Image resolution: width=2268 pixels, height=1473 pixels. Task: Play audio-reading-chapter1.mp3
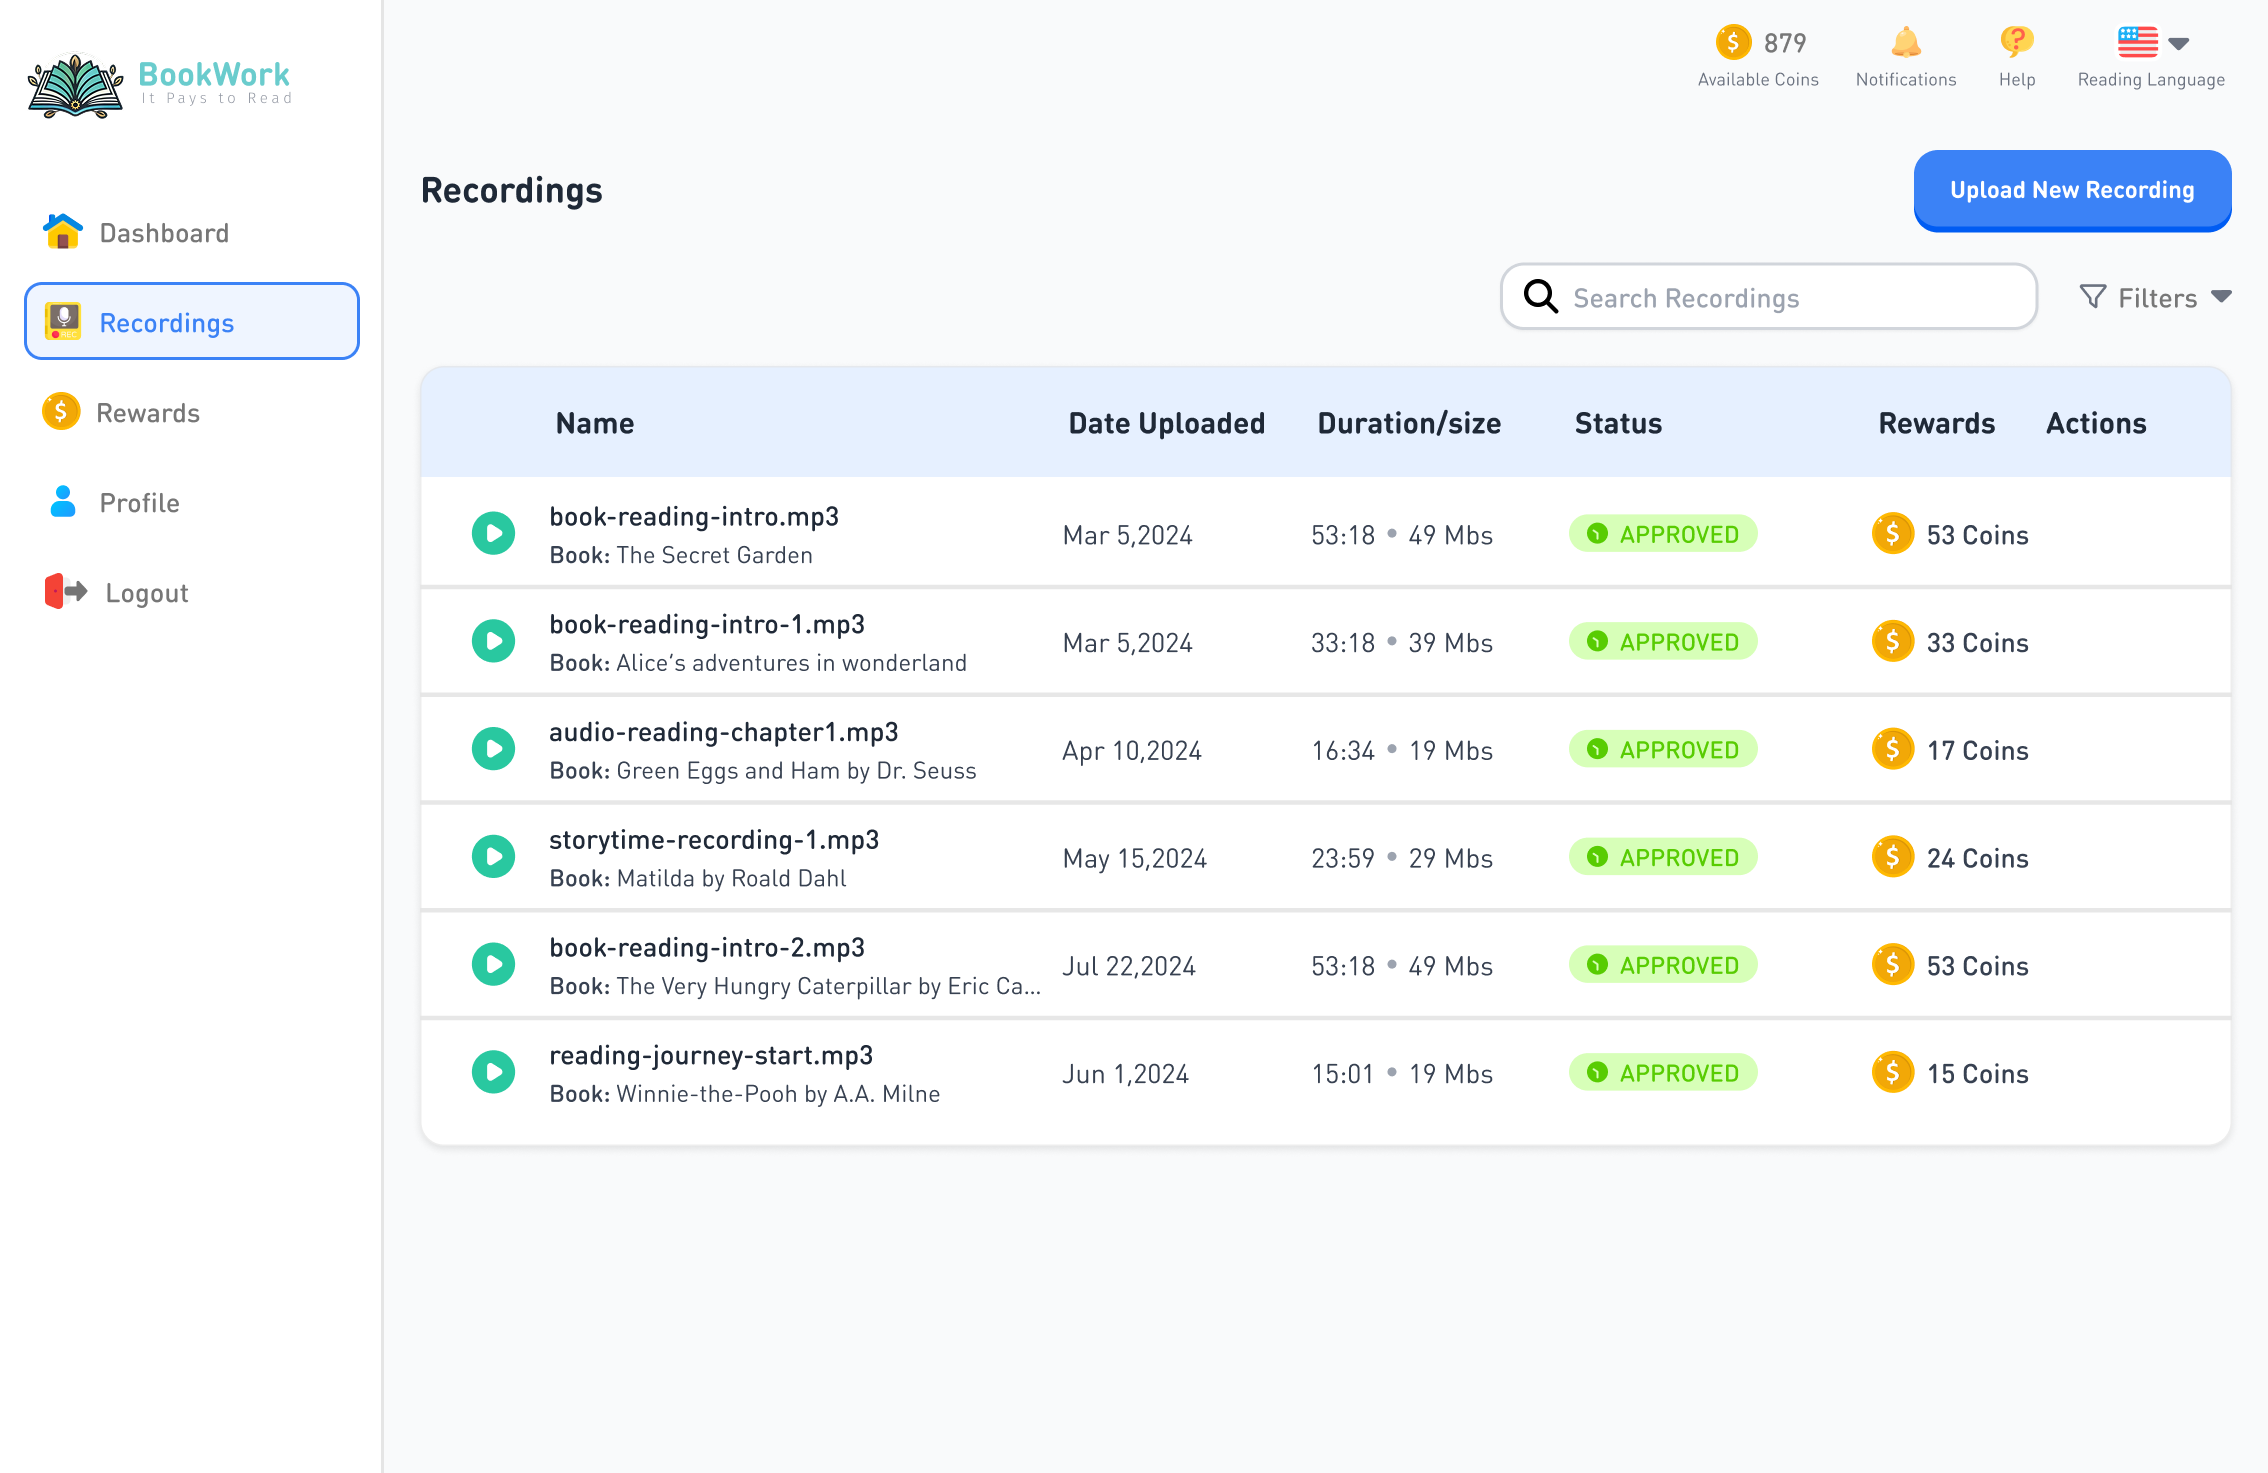coord(493,749)
